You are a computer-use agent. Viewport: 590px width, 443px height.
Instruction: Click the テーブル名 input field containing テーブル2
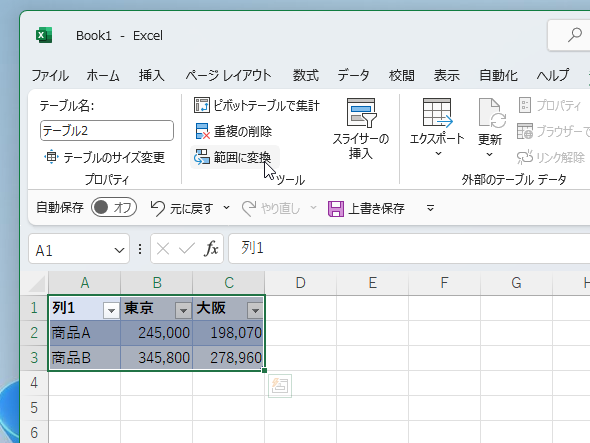coord(107,131)
